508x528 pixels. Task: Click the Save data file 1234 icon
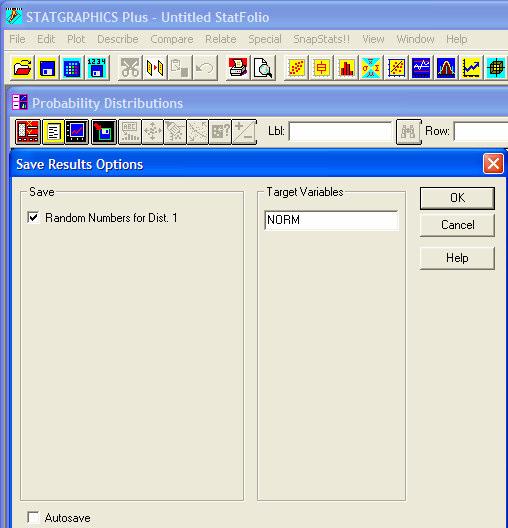point(97,68)
